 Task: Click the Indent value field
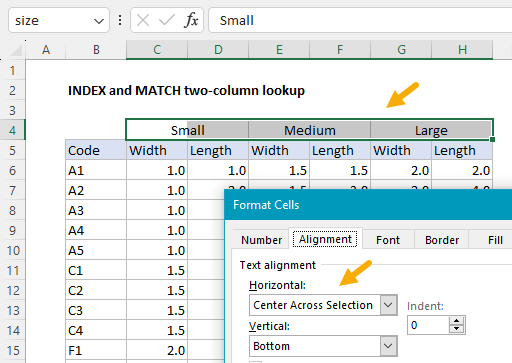click(x=429, y=325)
